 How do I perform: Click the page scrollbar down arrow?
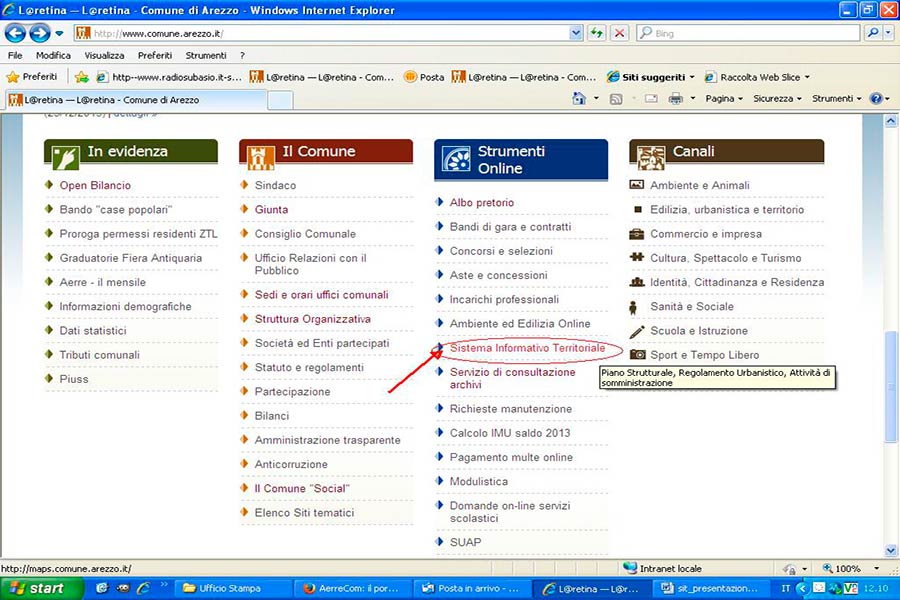point(891,550)
